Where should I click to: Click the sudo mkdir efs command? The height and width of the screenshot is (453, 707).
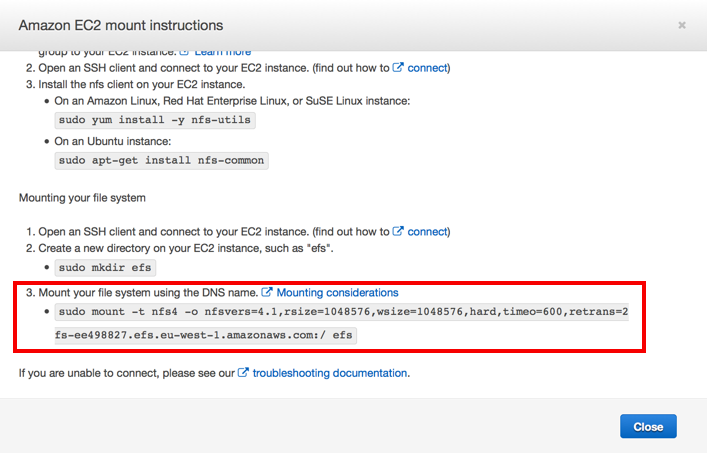coord(106,268)
